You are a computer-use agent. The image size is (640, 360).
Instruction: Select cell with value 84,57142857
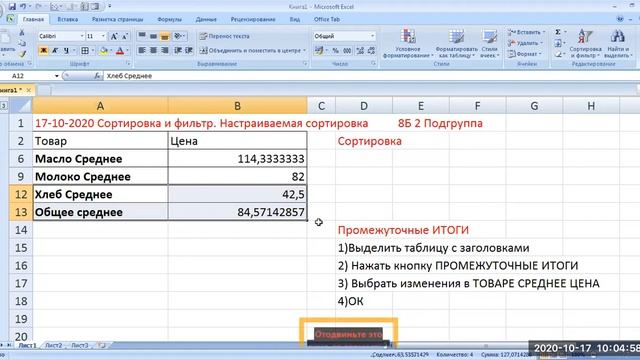(x=238, y=212)
